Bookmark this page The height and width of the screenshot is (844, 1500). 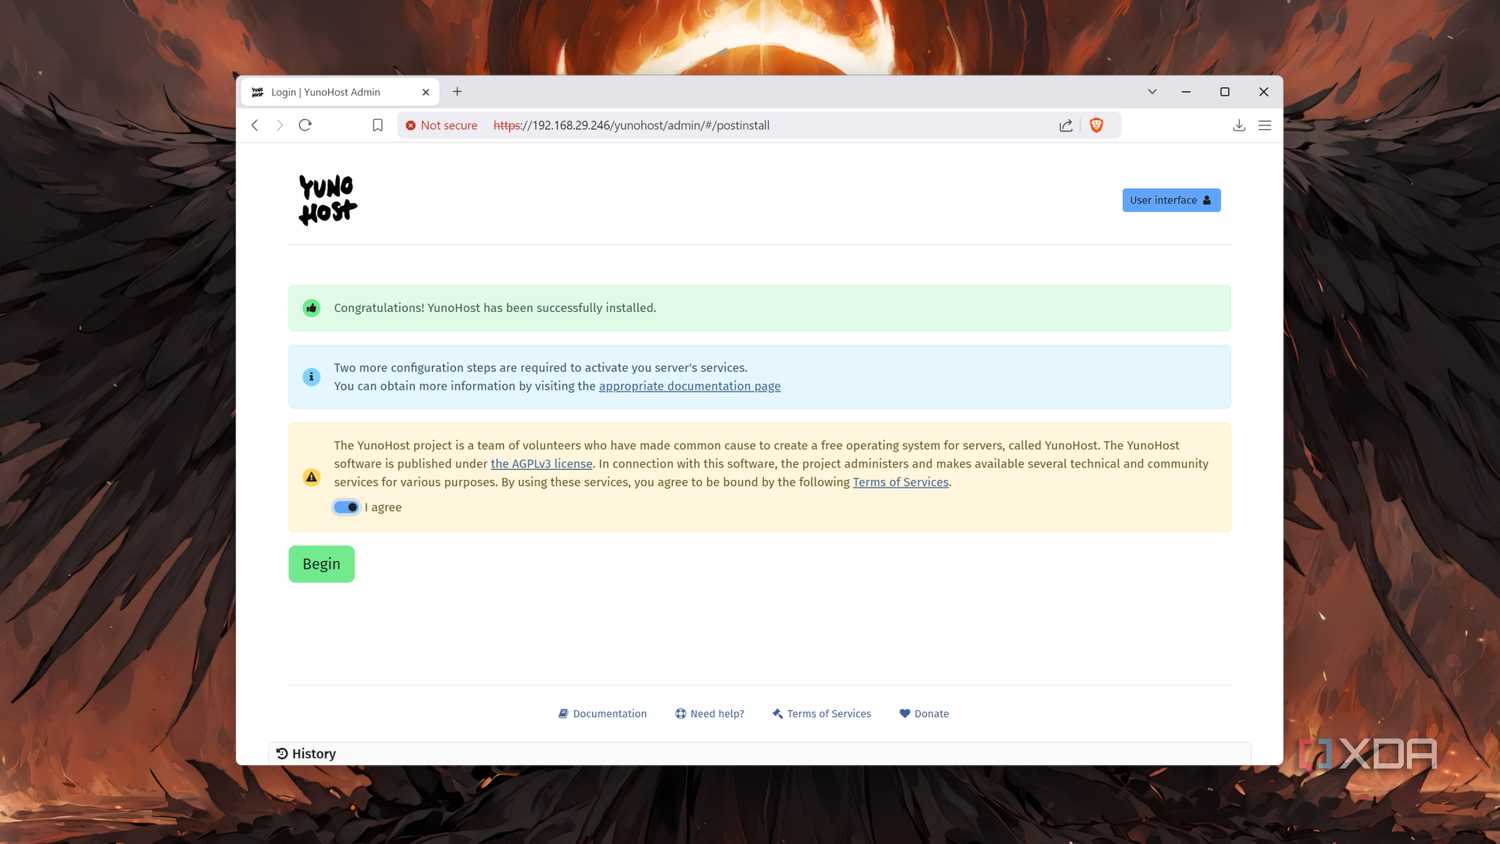pyautogui.click(x=377, y=125)
